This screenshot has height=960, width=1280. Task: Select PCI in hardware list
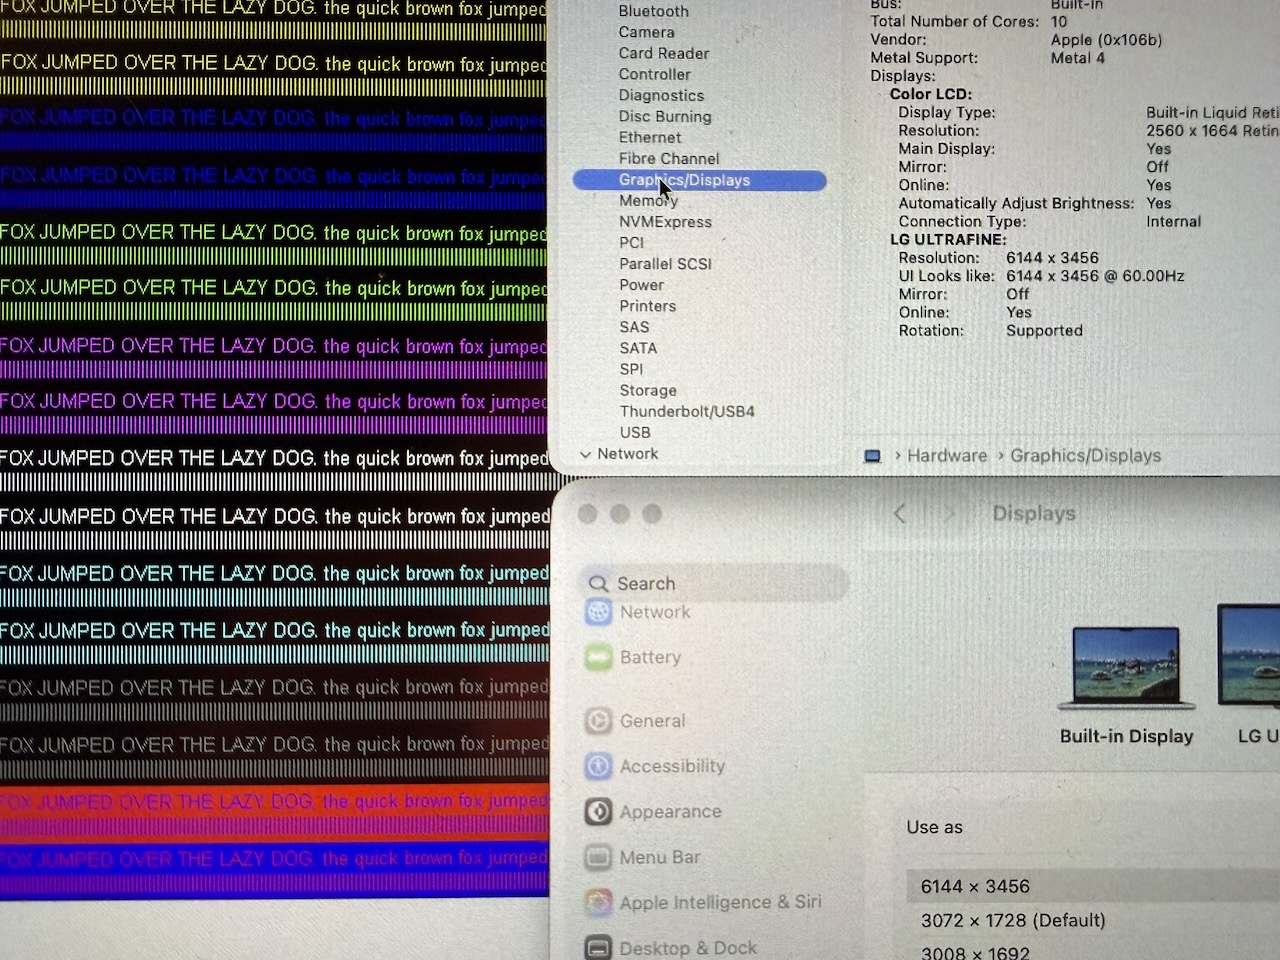pos(631,243)
